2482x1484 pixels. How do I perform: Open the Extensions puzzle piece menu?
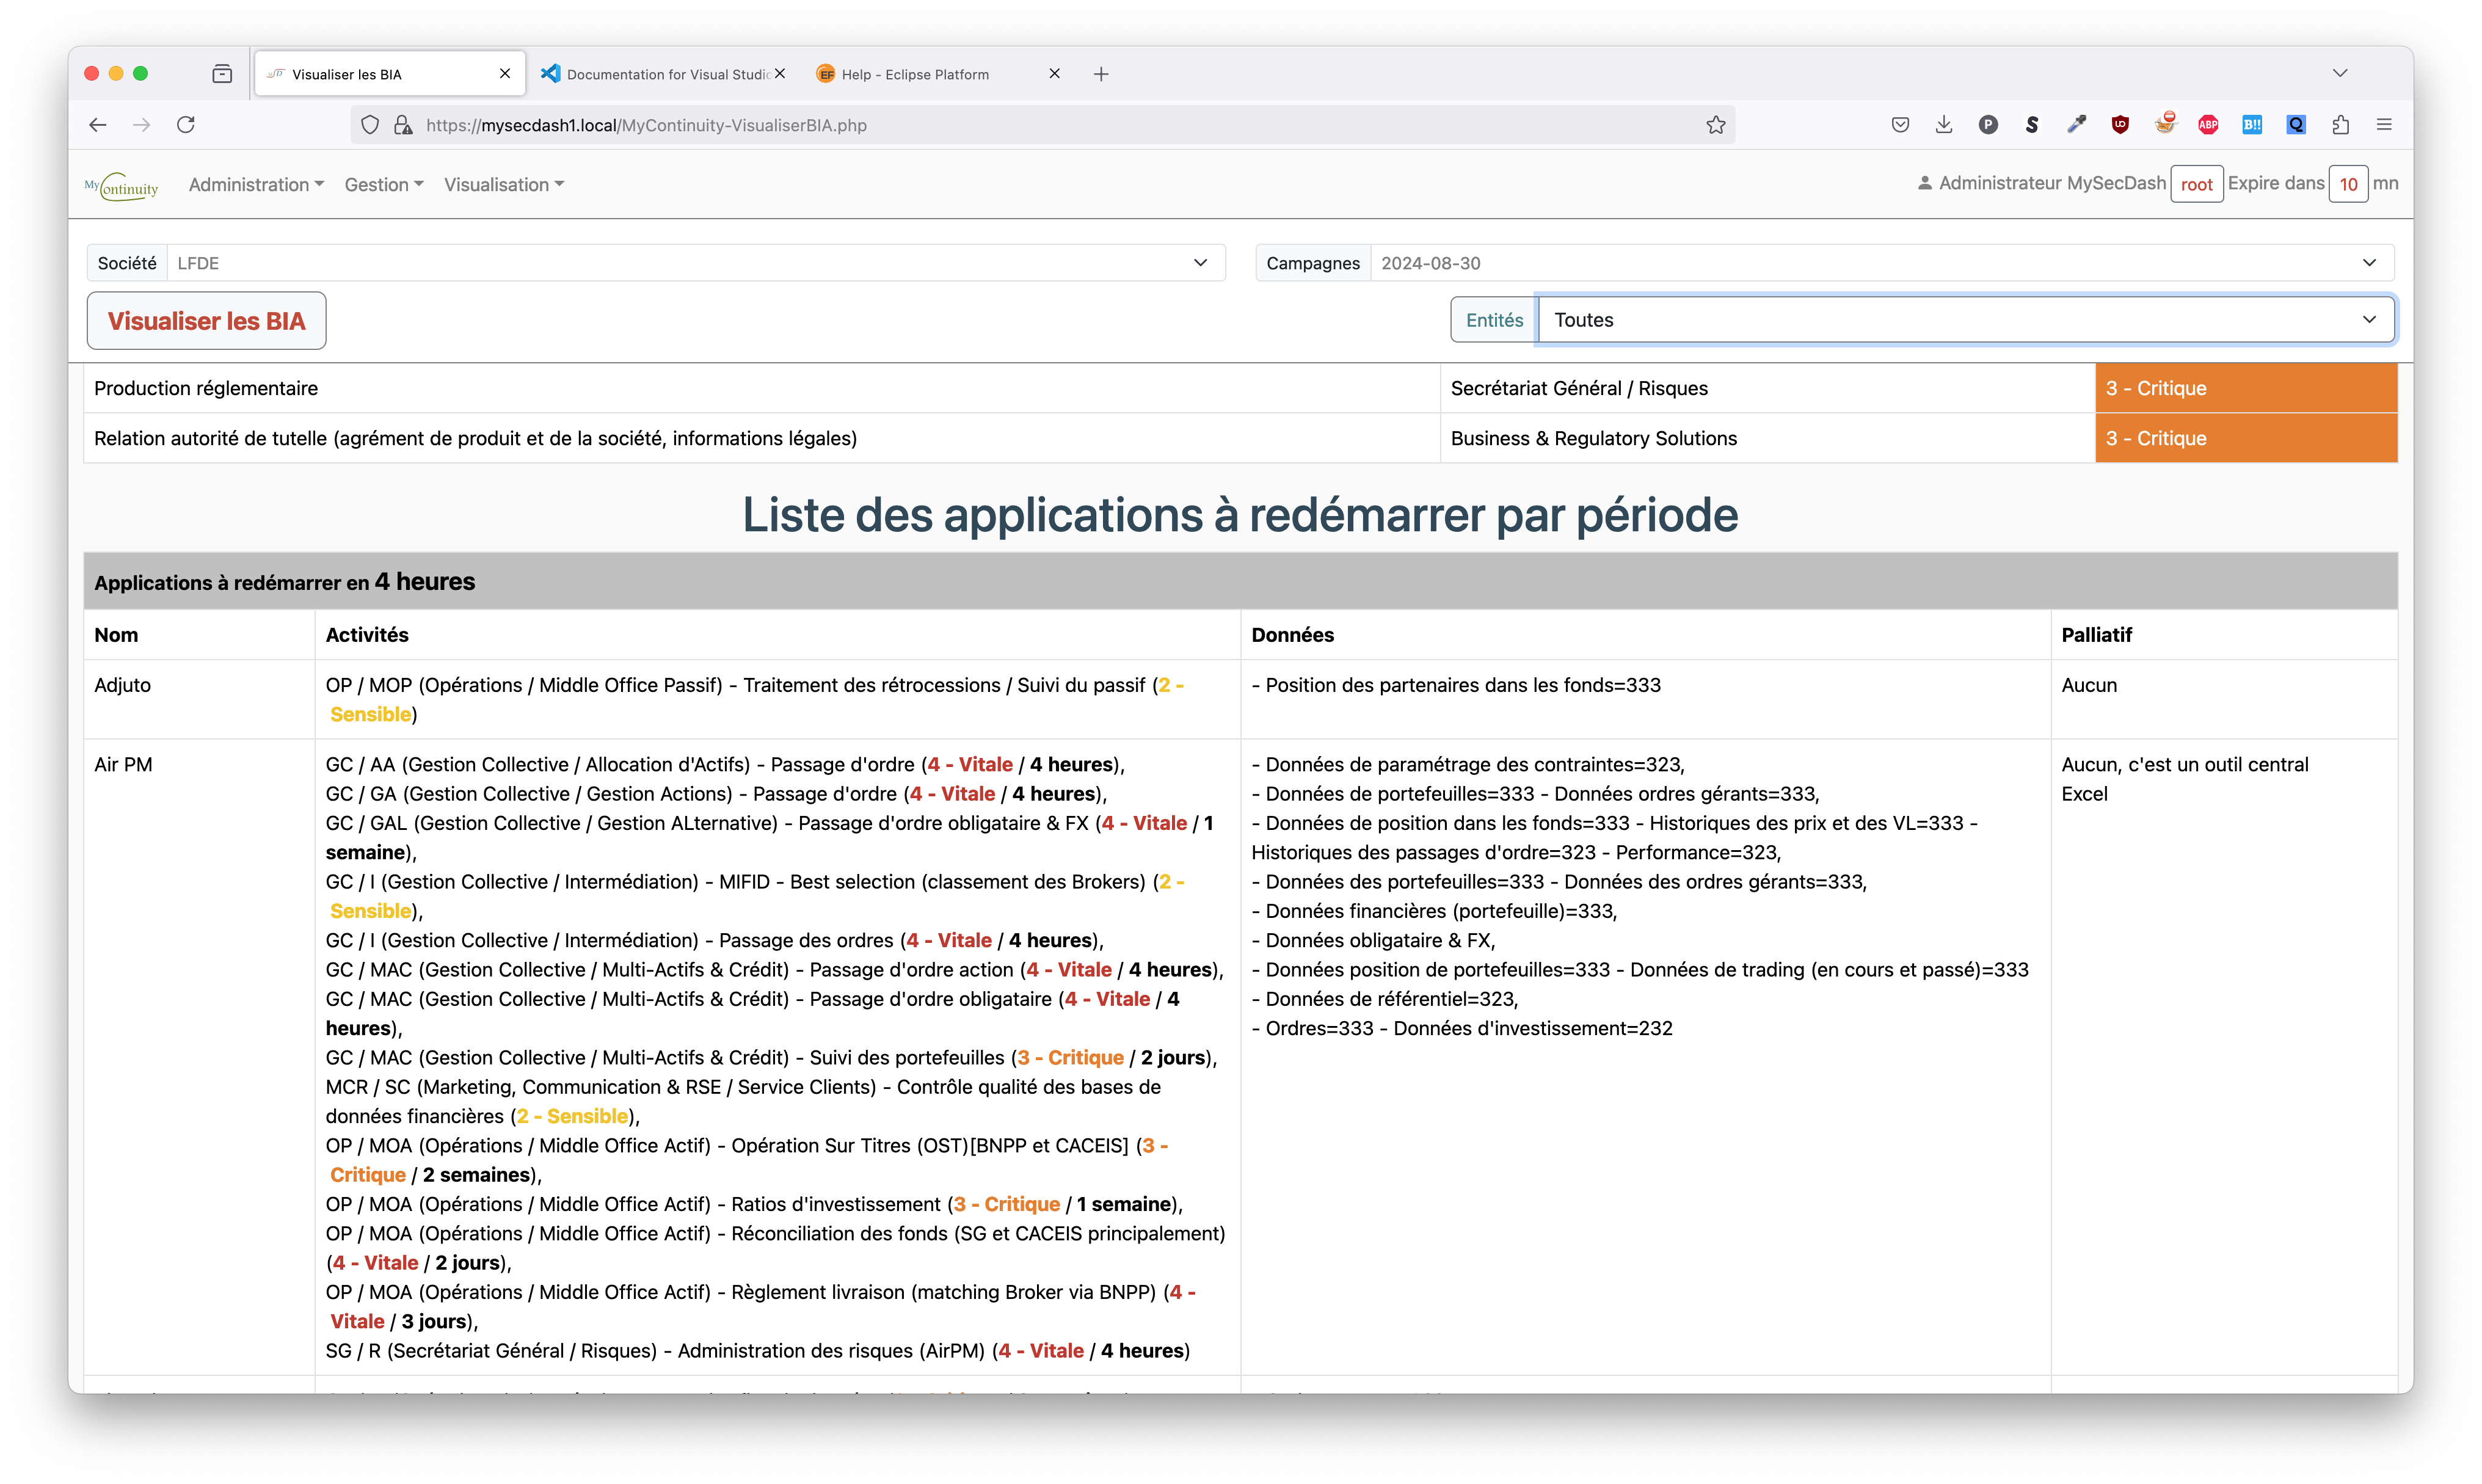2340,125
